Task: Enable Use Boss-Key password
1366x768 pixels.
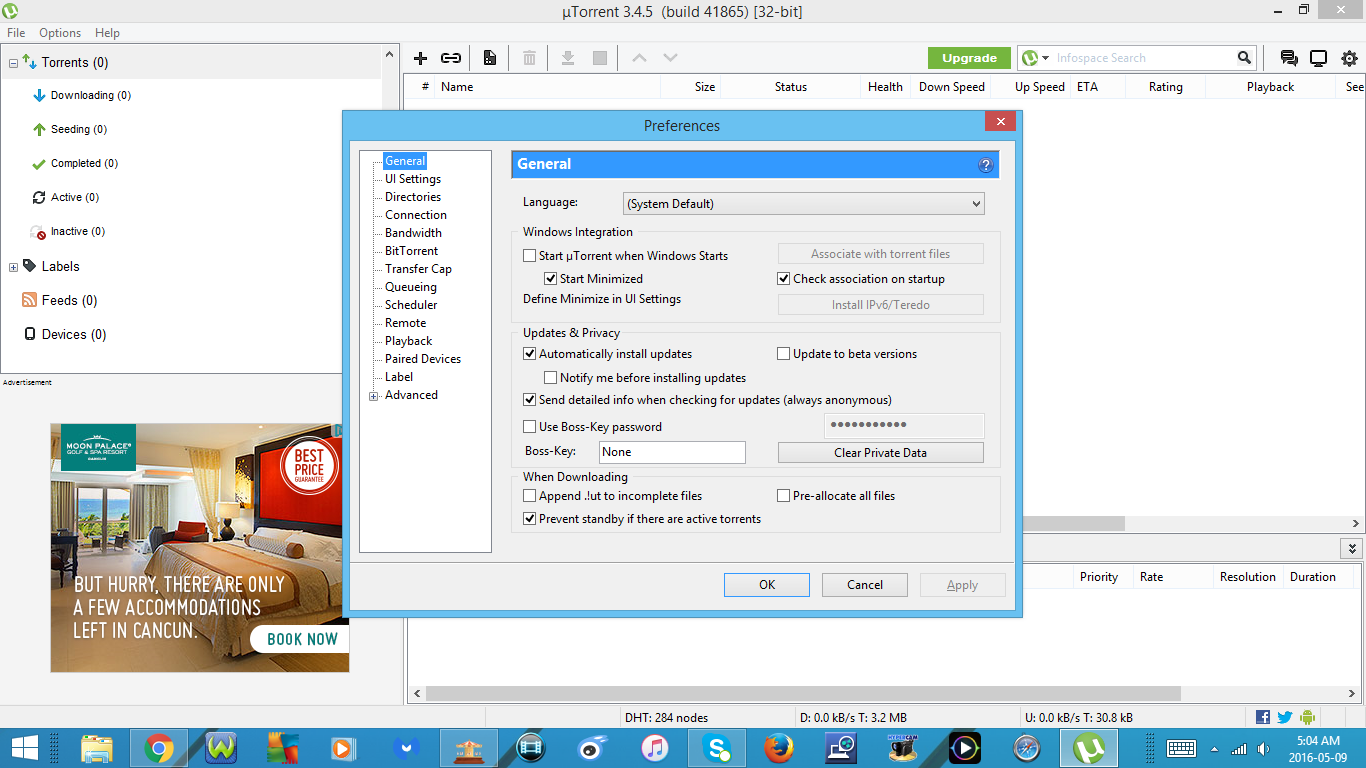Action: click(530, 427)
